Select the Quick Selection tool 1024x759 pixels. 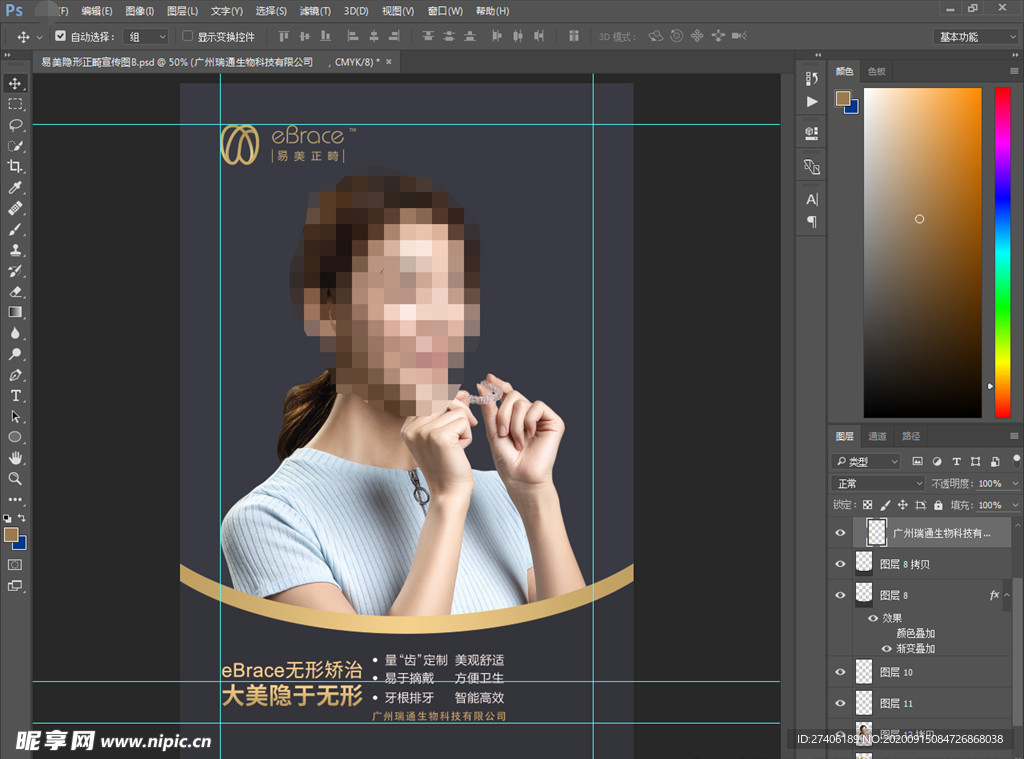pyautogui.click(x=15, y=146)
